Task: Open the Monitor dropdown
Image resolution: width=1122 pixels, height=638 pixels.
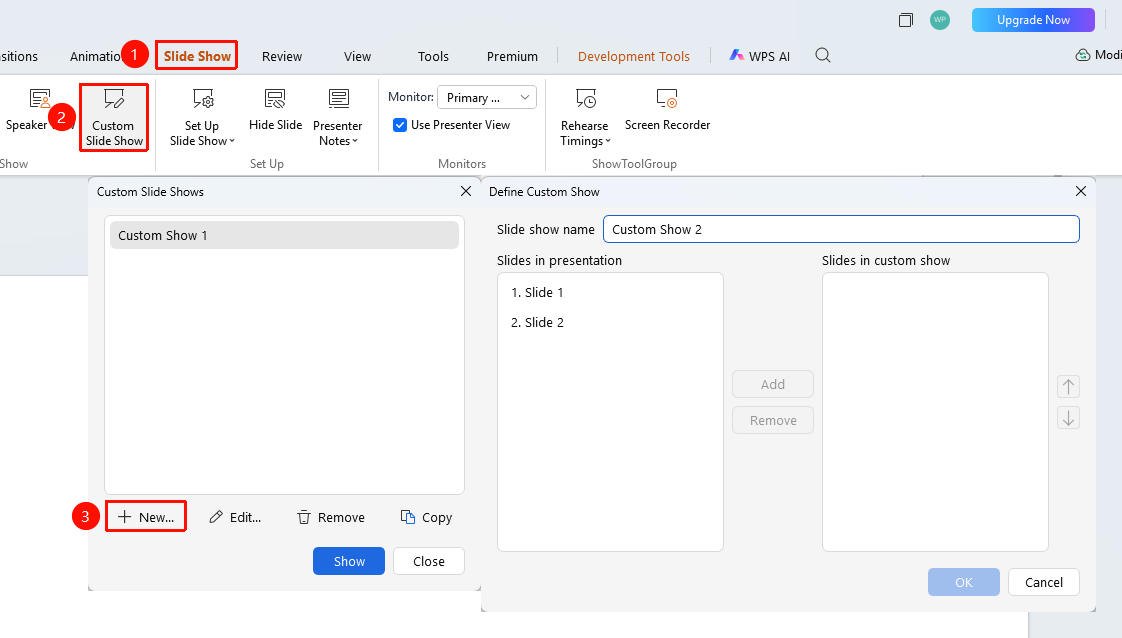Action: [x=487, y=97]
